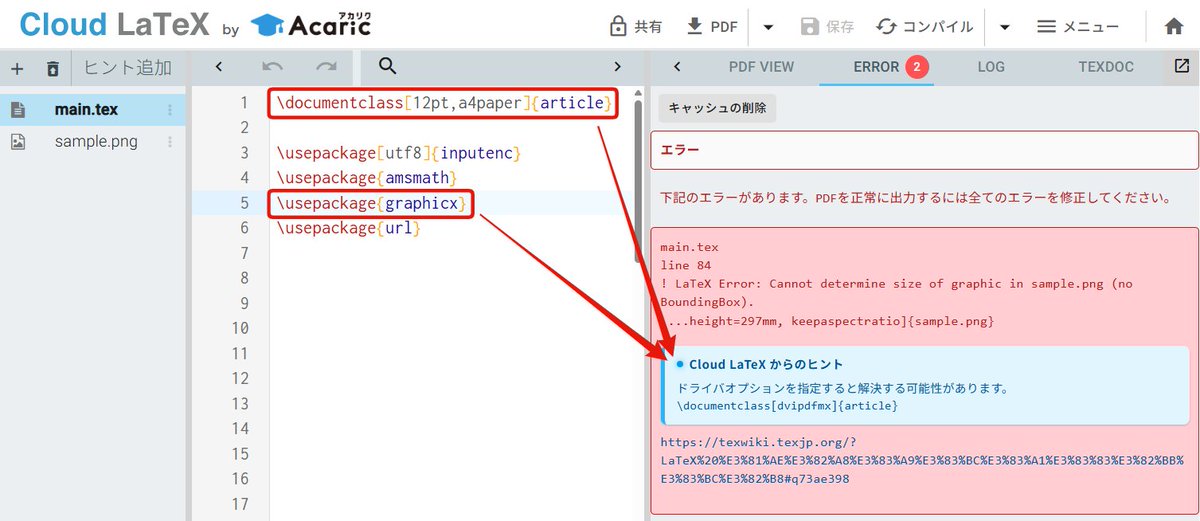
Task: Click the Cloud LaTeX からのヒント heading
Action: coord(766,364)
